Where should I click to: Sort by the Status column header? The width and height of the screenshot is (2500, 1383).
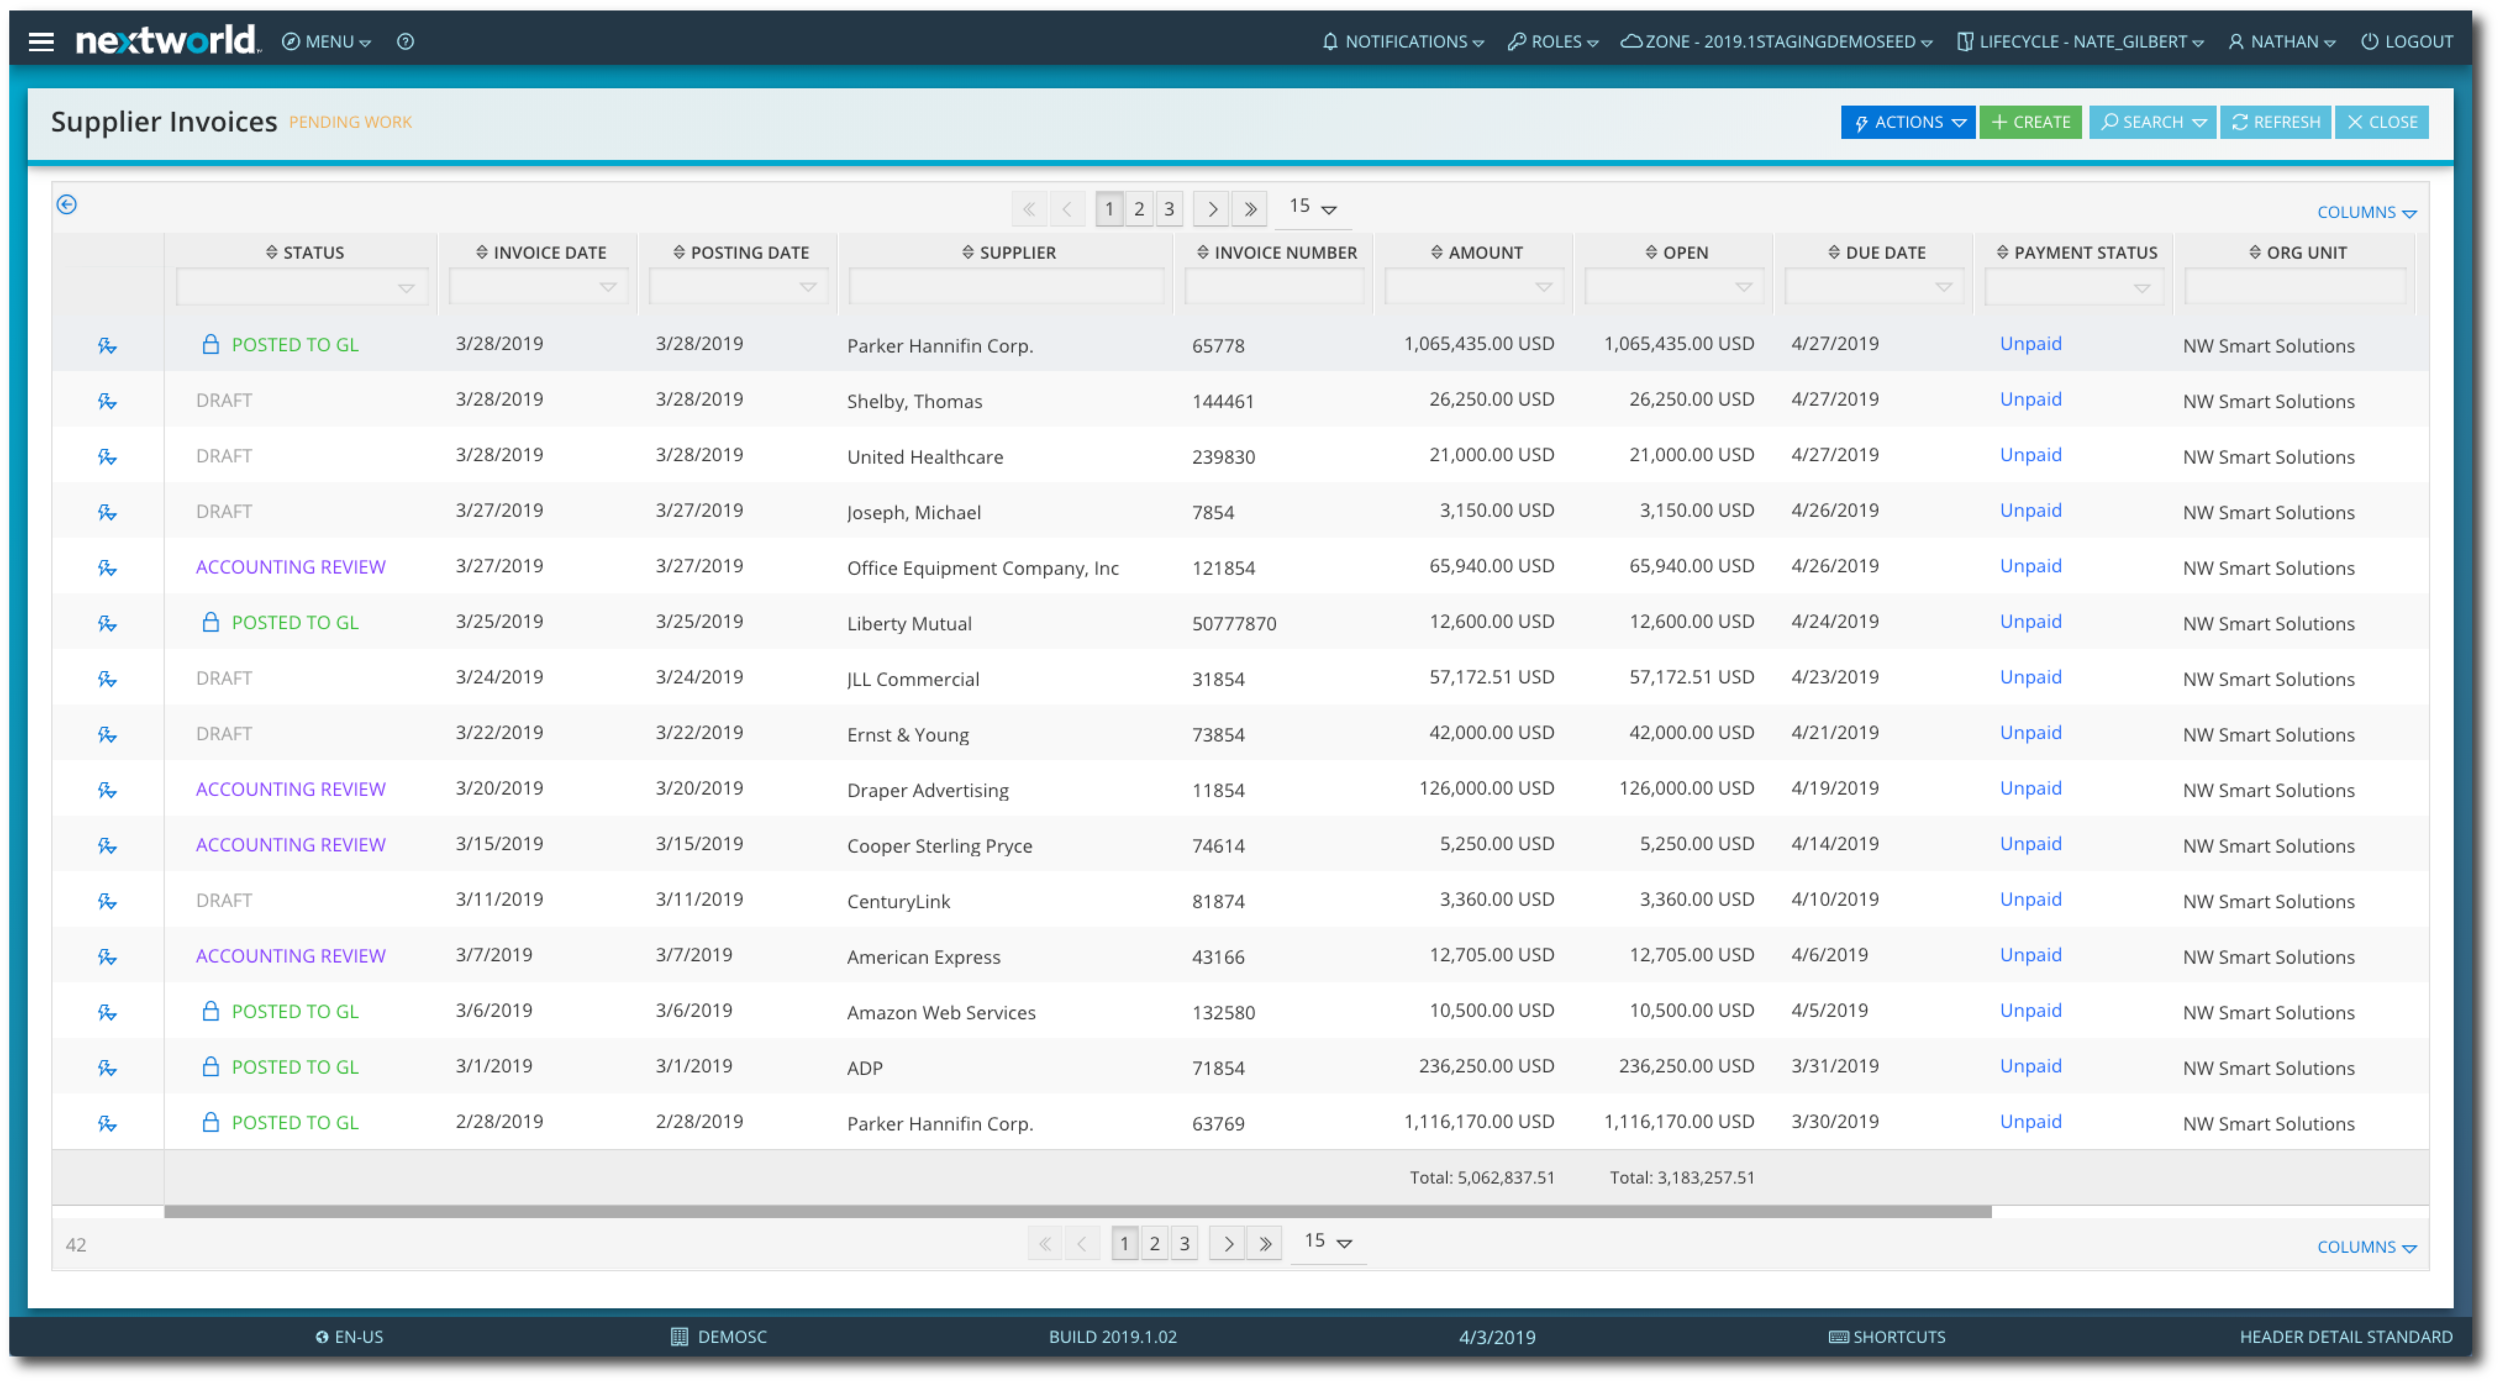305,253
